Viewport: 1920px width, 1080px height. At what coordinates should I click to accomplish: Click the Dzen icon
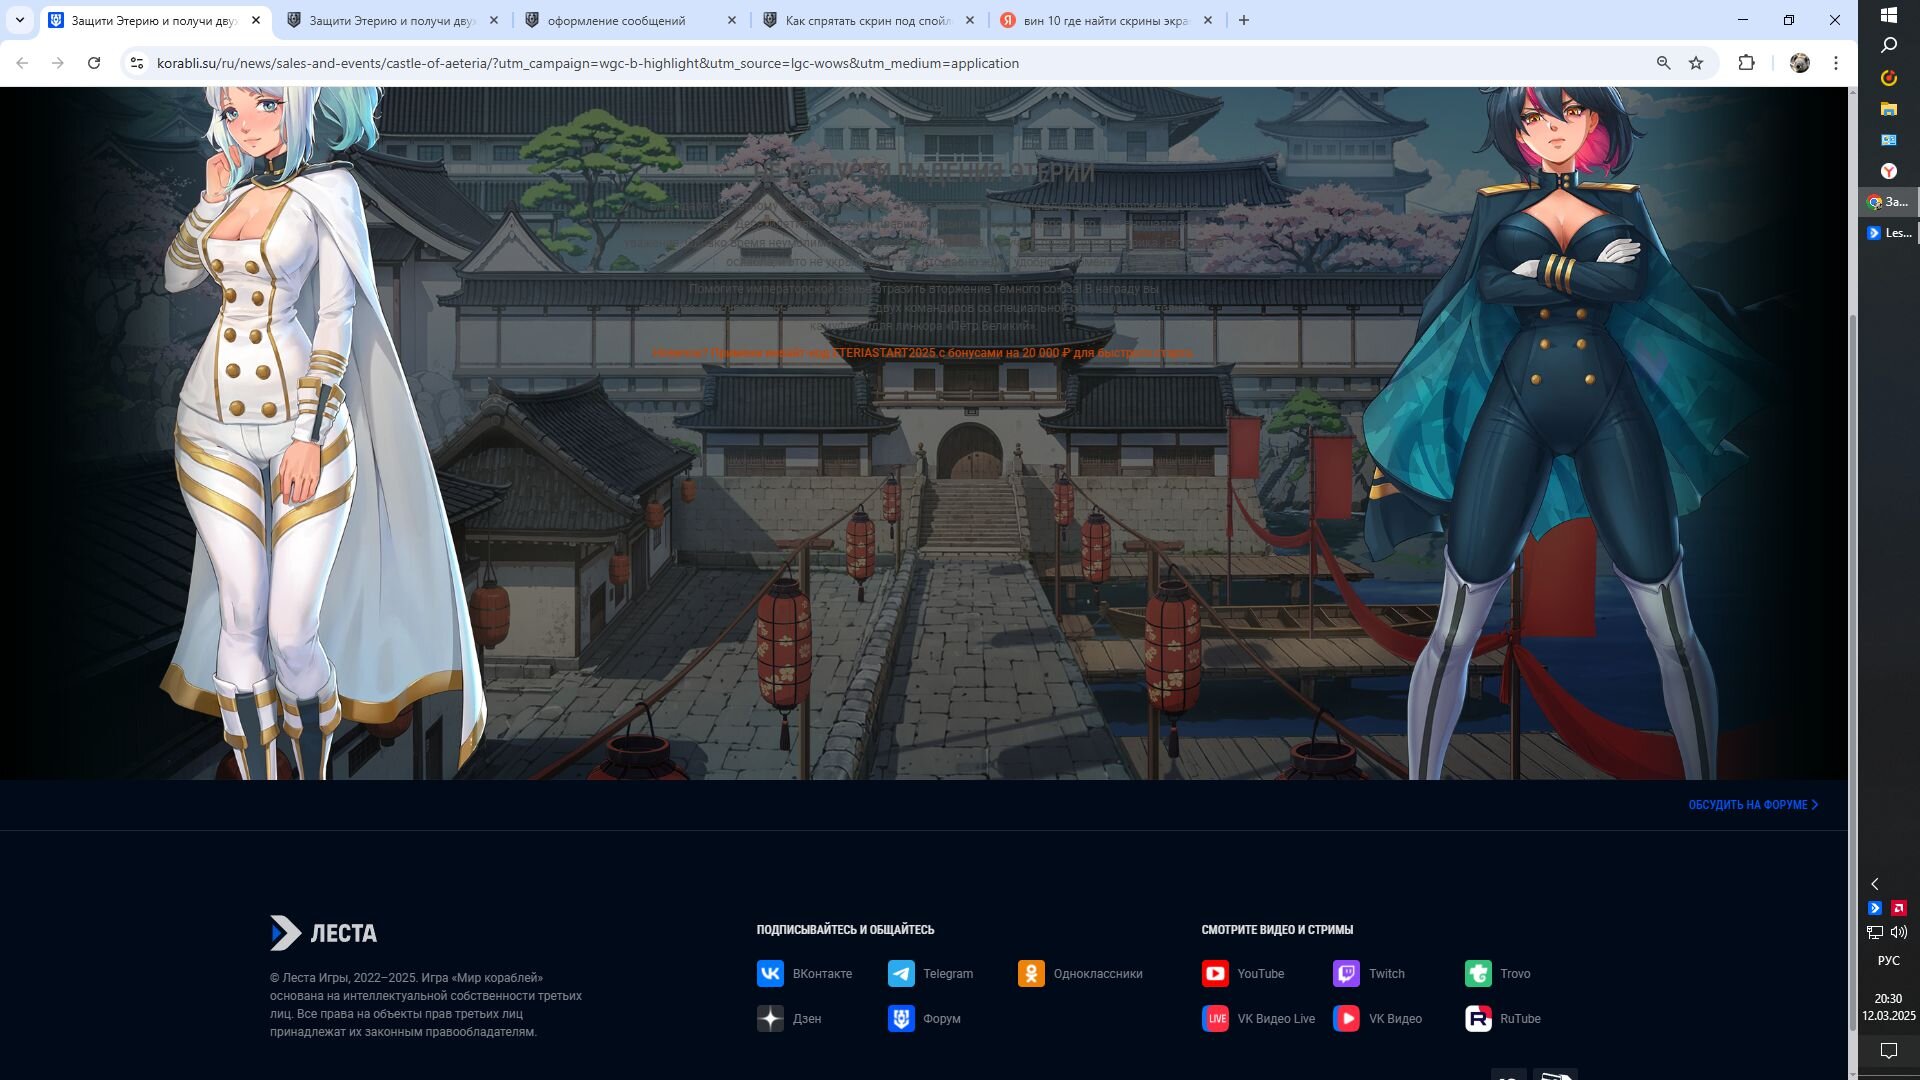tap(770, 1018)
